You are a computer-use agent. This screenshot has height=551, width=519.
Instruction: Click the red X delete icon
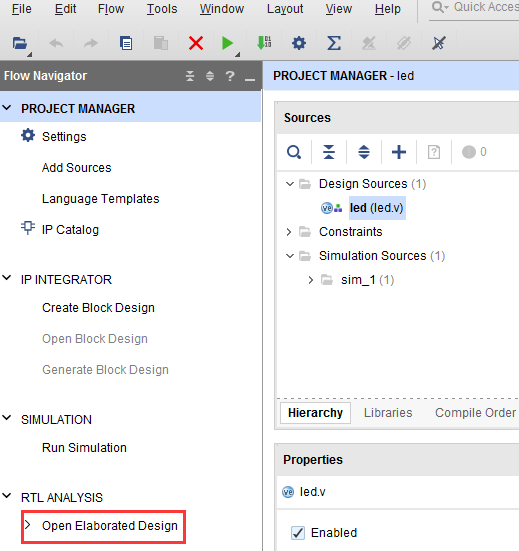pos(196,44)
